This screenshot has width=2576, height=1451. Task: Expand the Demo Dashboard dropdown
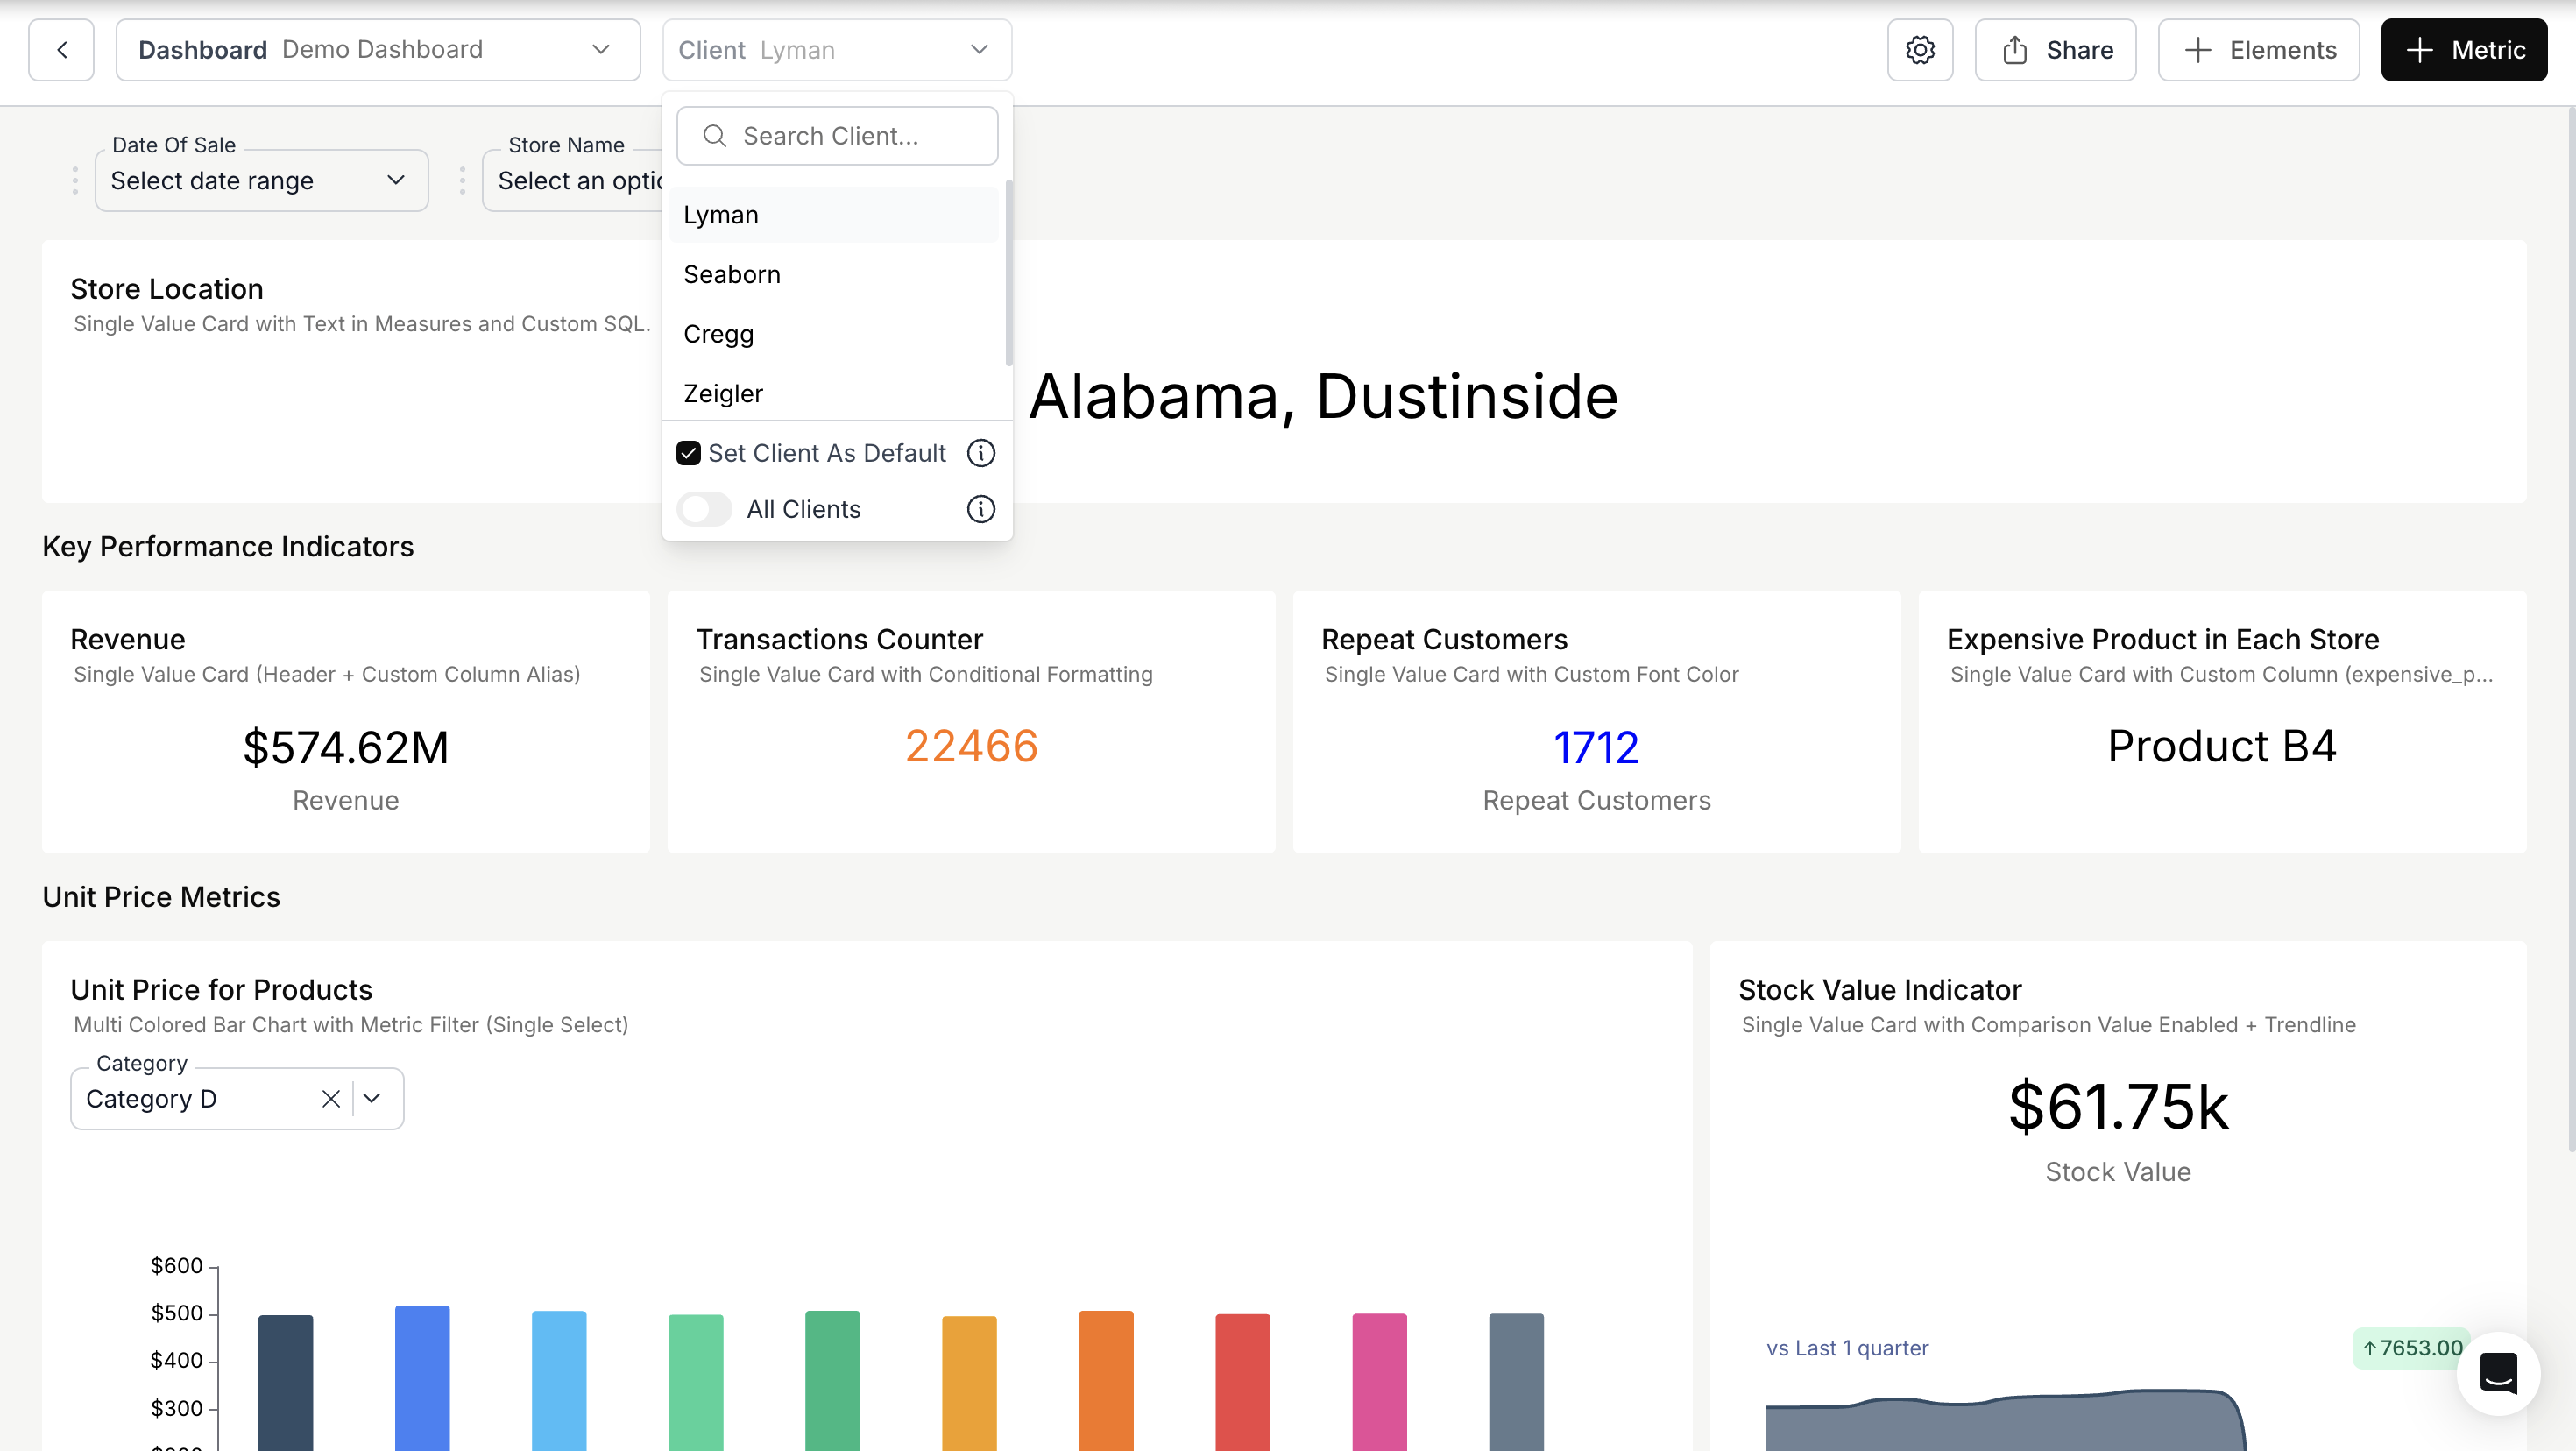tap(378, 50)
